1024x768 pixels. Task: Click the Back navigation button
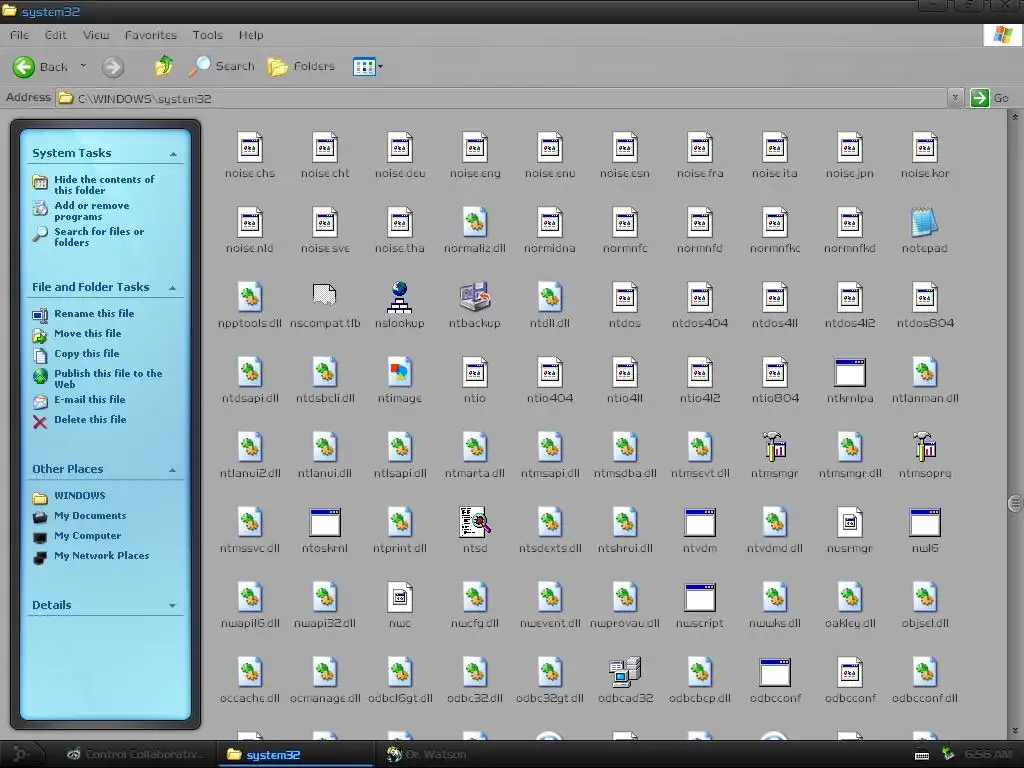click(40, 67)
